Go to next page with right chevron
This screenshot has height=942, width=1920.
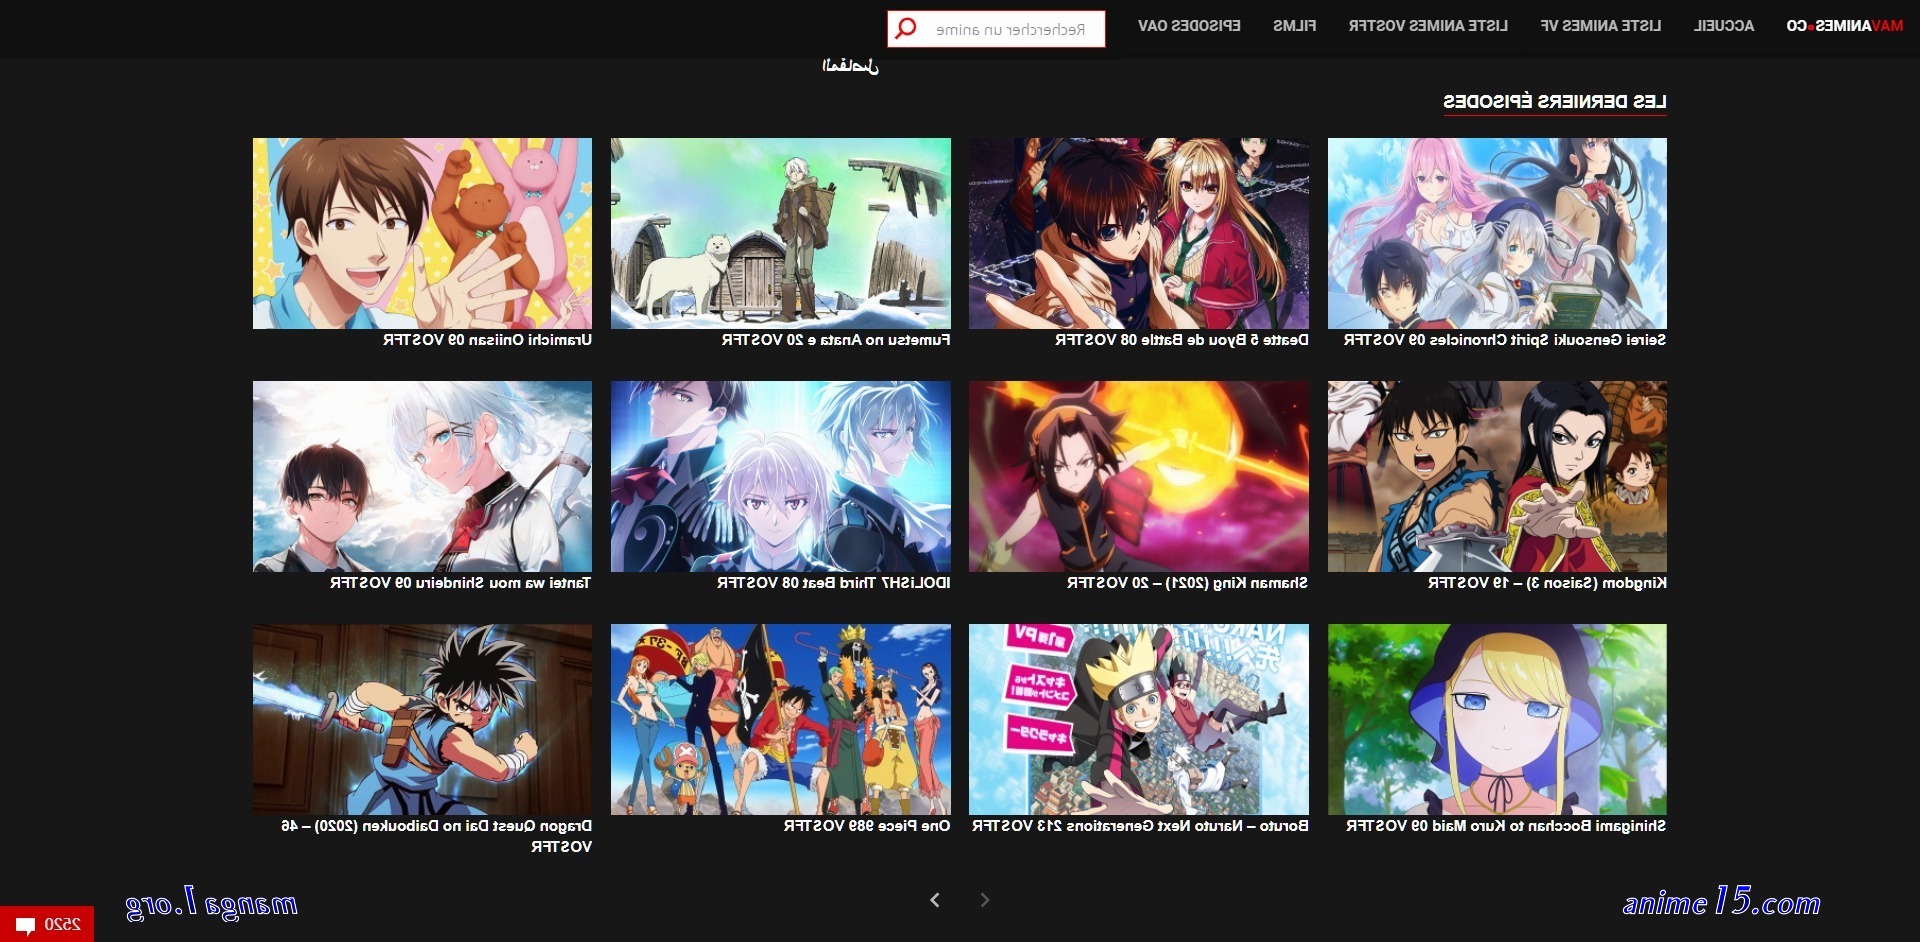pyautogui.click(x=984, y=900)
